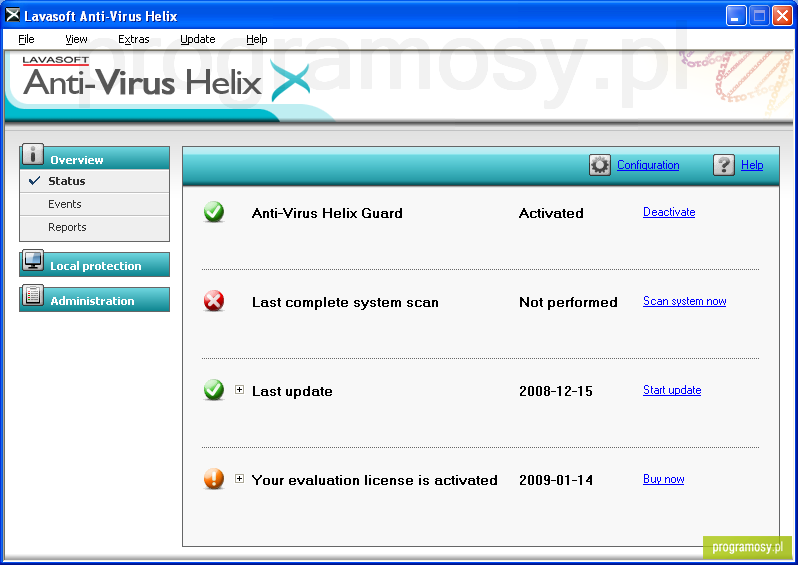The width and height of the screenshot is (798, 565).
Task: Click the Help link in the header
Action: coord(752,165)
